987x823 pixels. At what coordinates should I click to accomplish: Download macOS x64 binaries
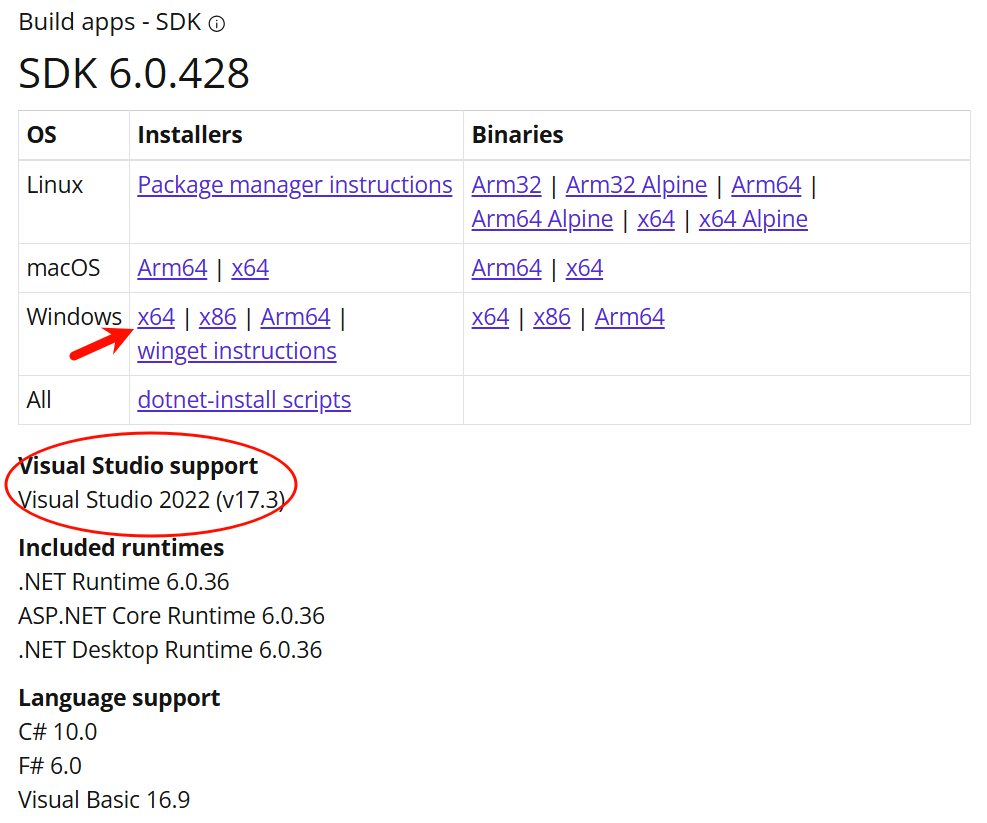point(584,268)
